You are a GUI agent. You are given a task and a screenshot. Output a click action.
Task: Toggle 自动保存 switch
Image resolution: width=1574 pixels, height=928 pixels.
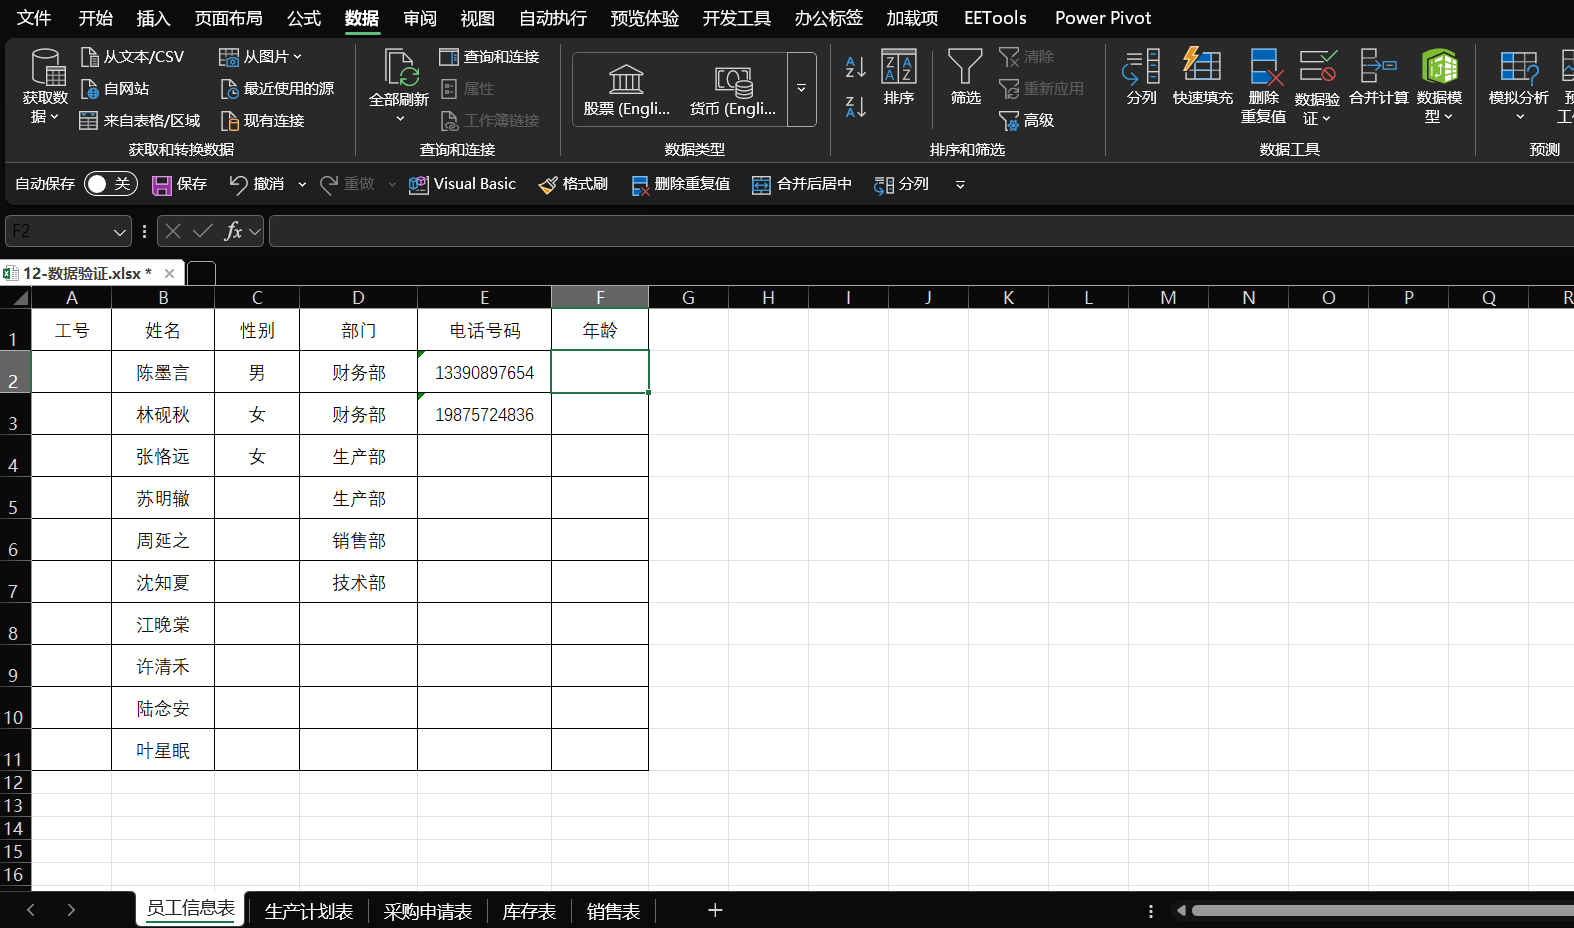coord(110,184)
